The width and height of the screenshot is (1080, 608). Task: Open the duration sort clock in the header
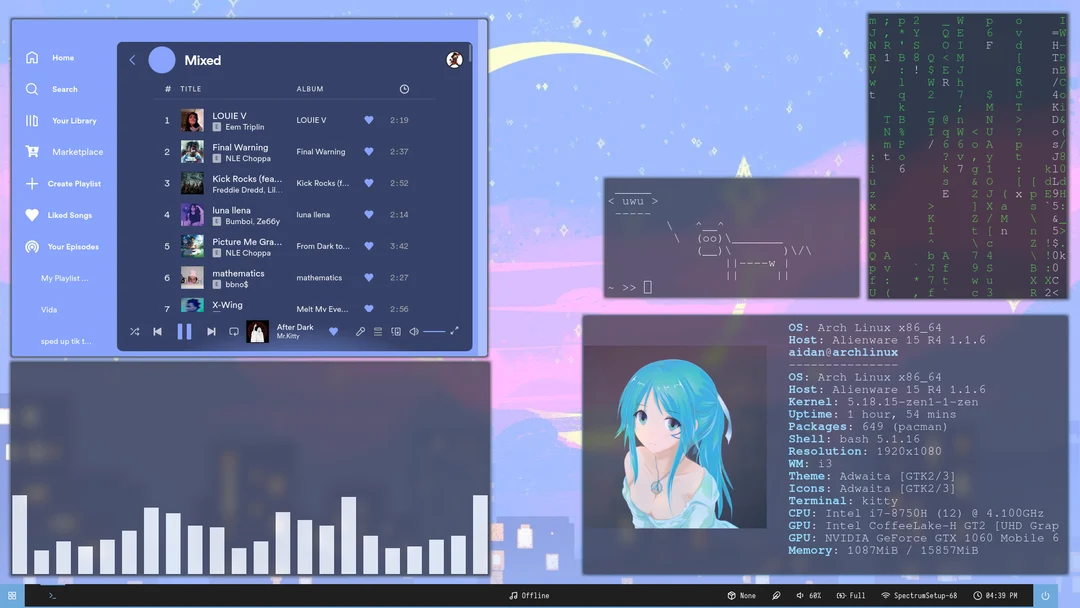pos(404,88)
